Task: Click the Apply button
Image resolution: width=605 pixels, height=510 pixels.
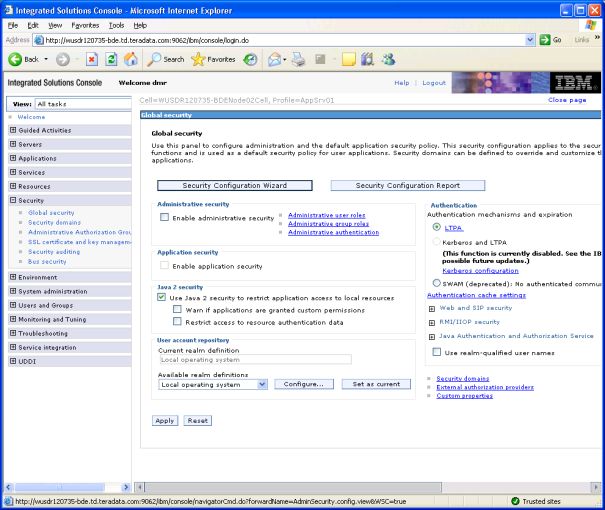Action: point(165,420)
